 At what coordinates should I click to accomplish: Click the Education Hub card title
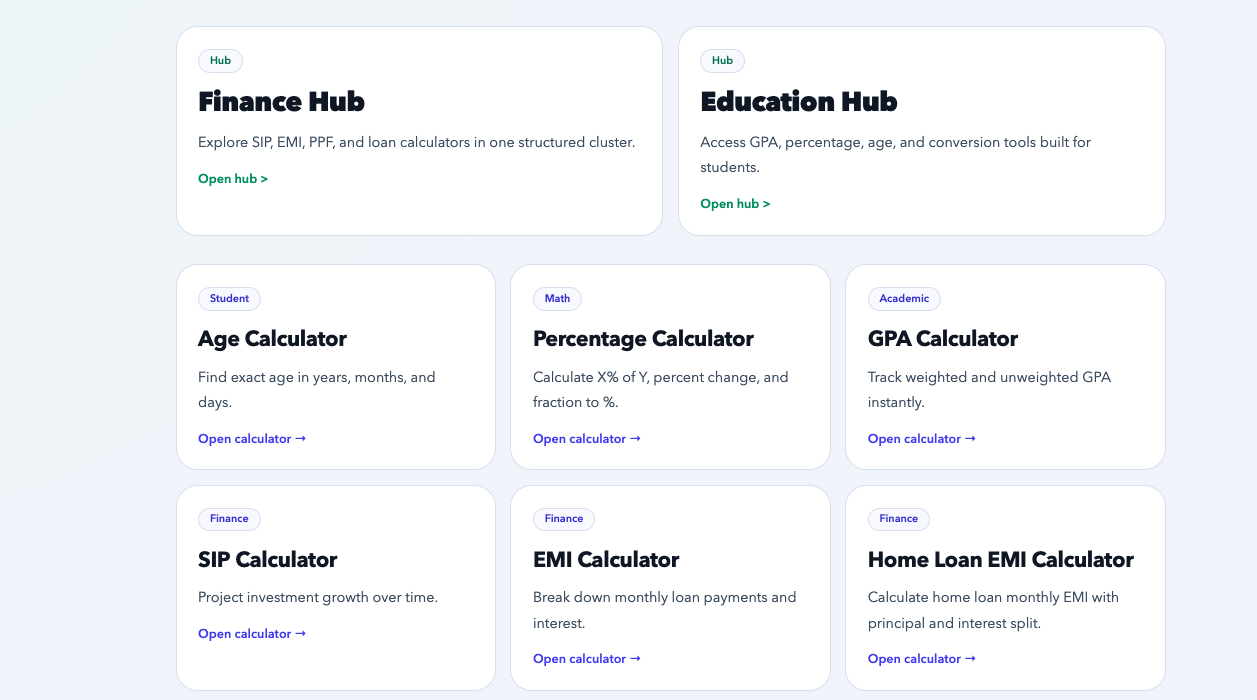tap(798, 101)
